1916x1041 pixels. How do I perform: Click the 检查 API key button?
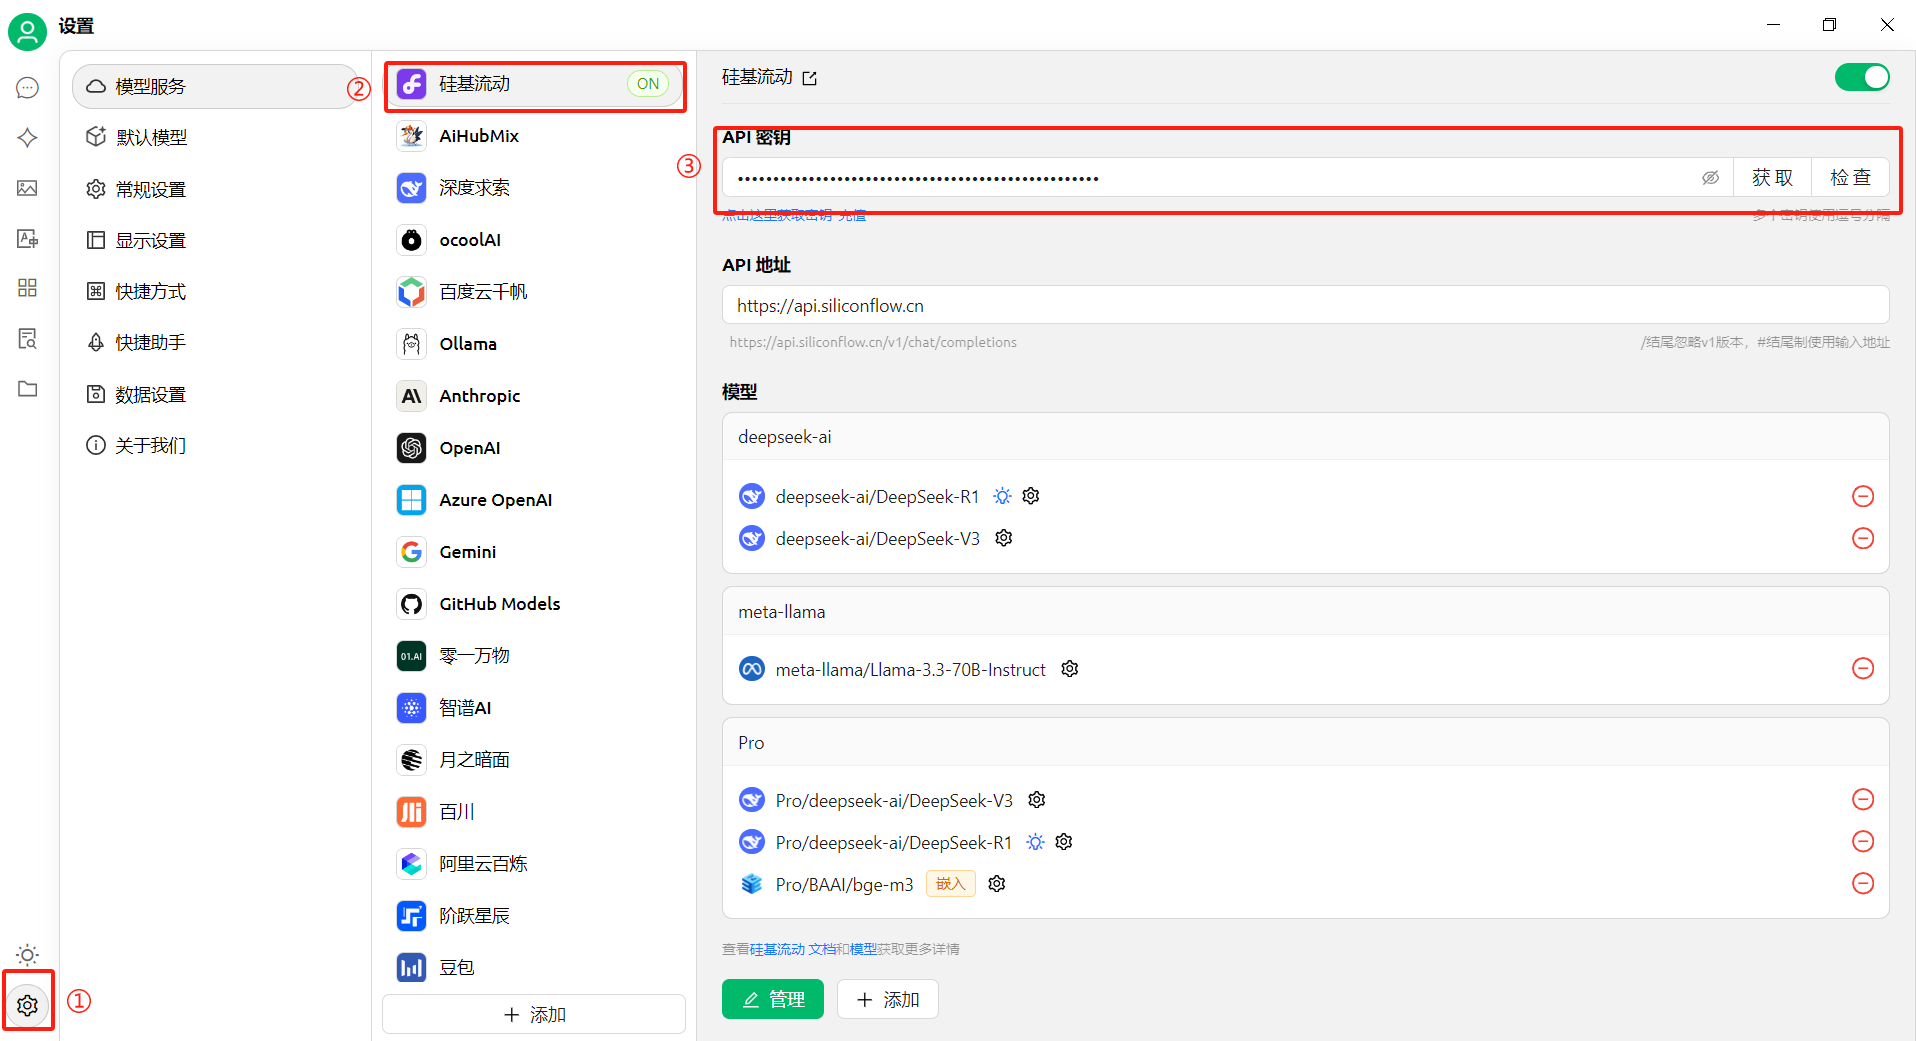pyautogui.click(x=1850, y=177)
